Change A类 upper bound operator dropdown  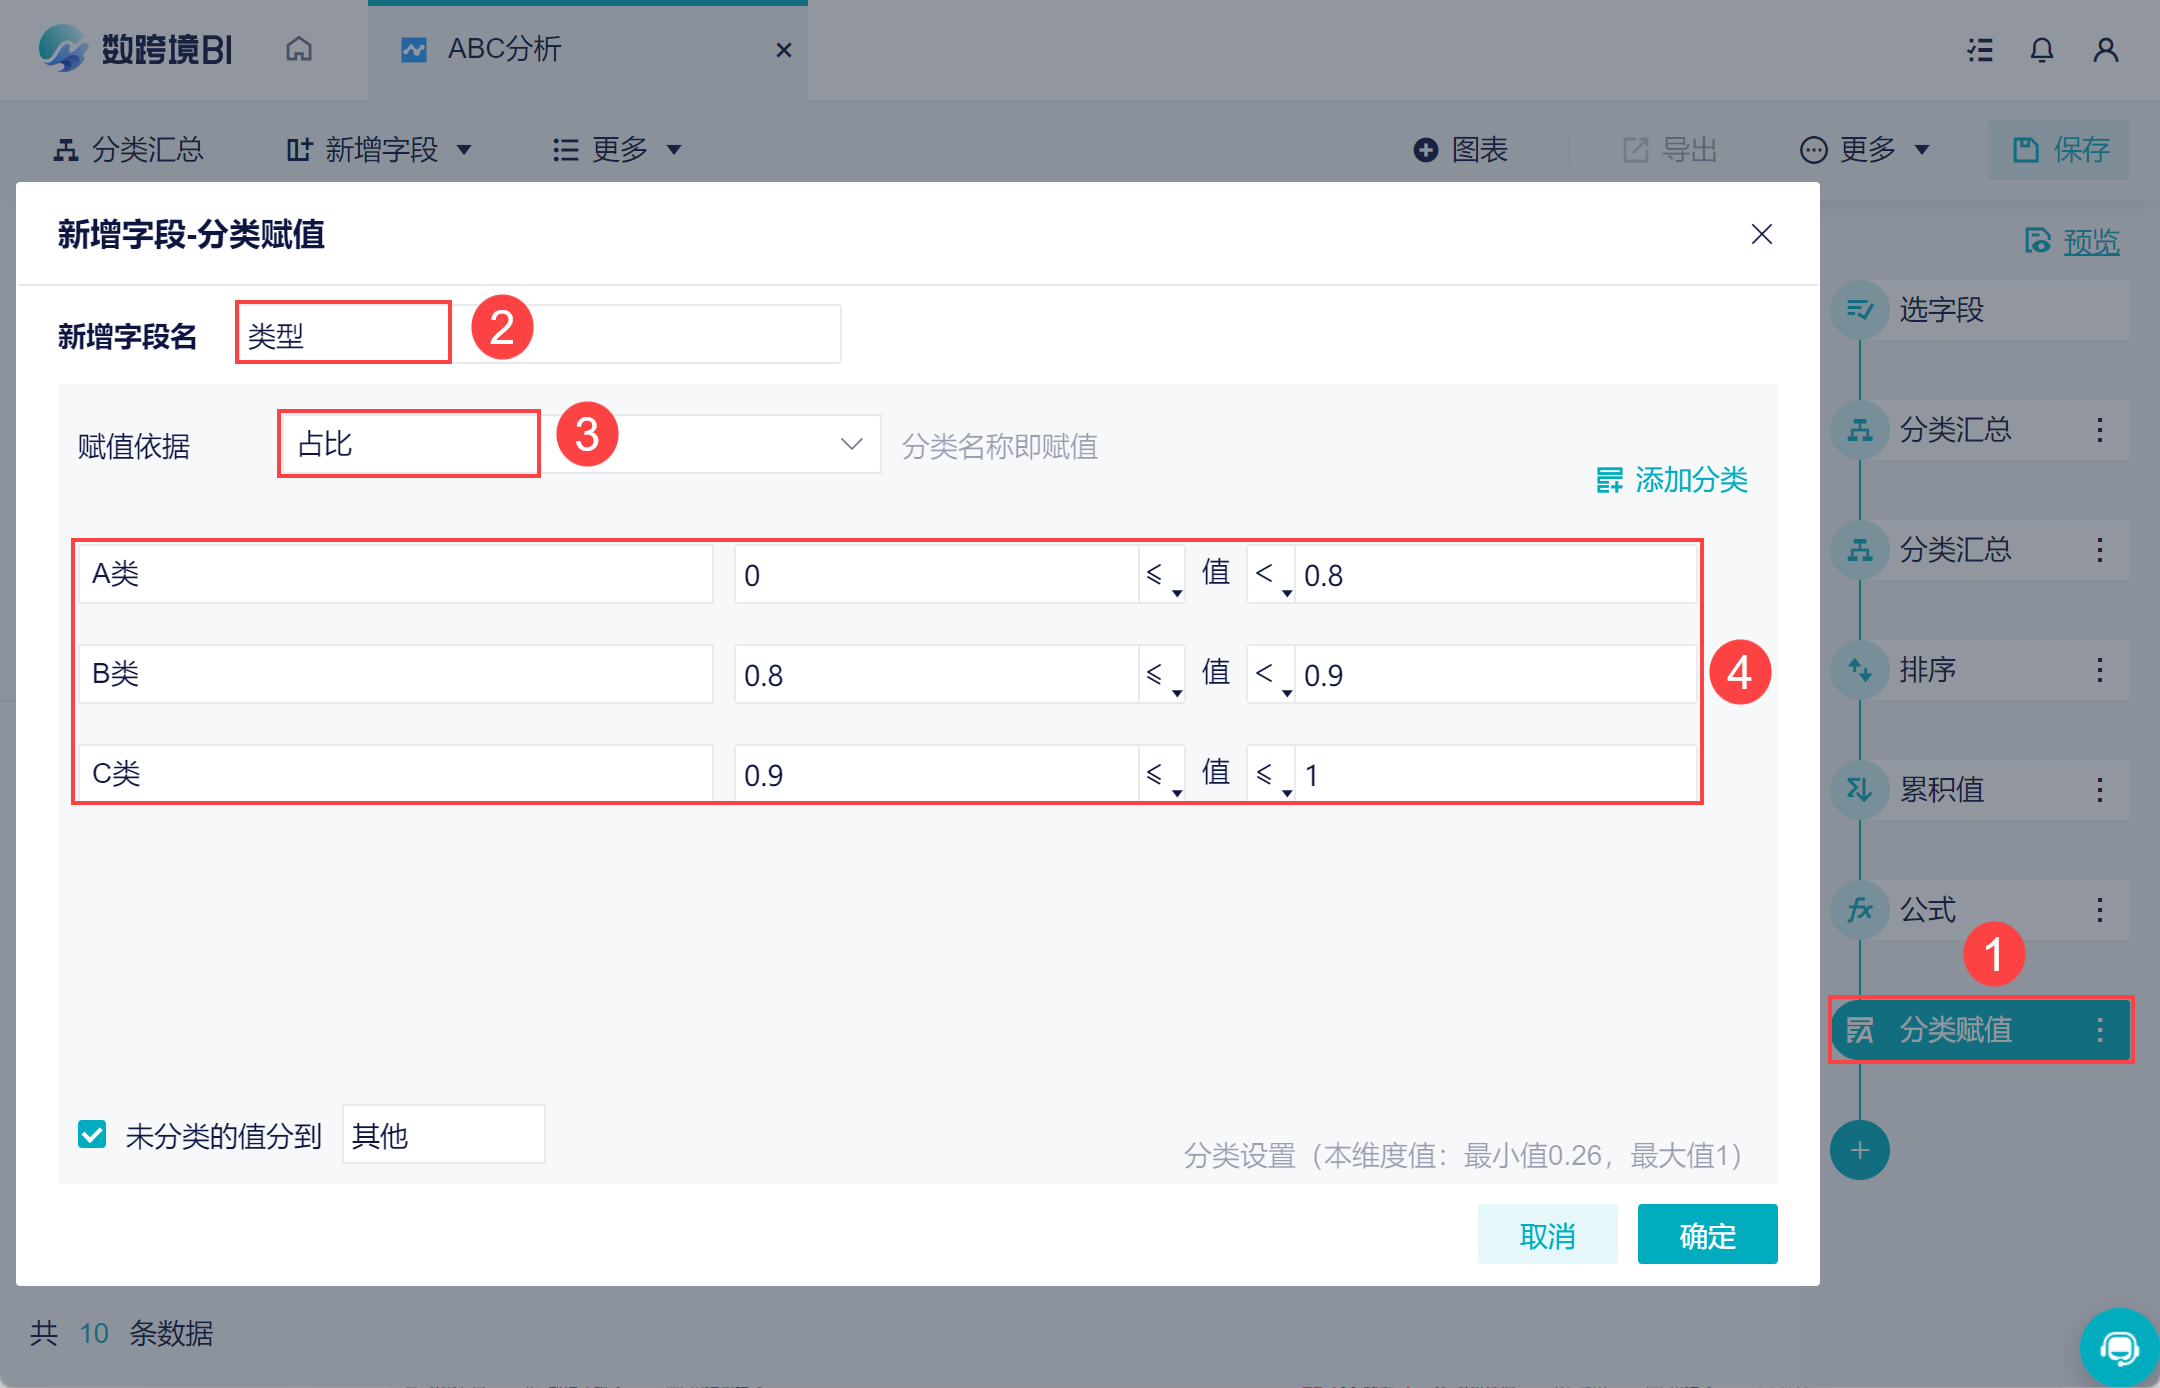[x=1270, y=575]
